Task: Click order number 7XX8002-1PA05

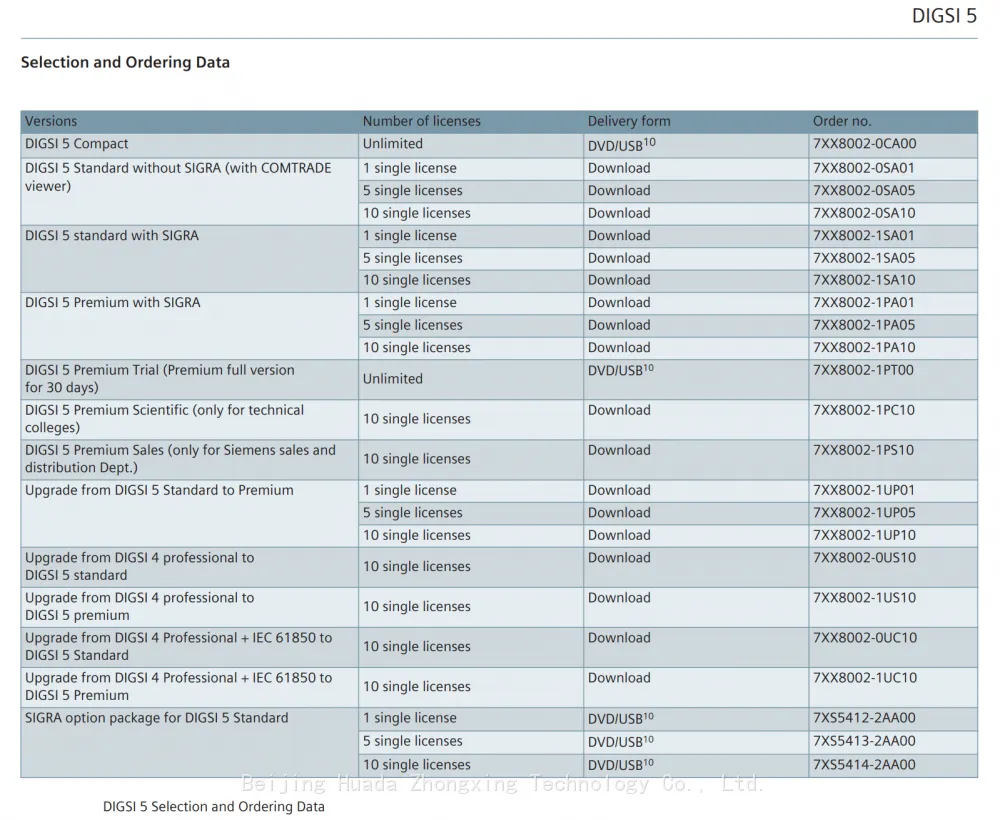Action: point(864,325)
